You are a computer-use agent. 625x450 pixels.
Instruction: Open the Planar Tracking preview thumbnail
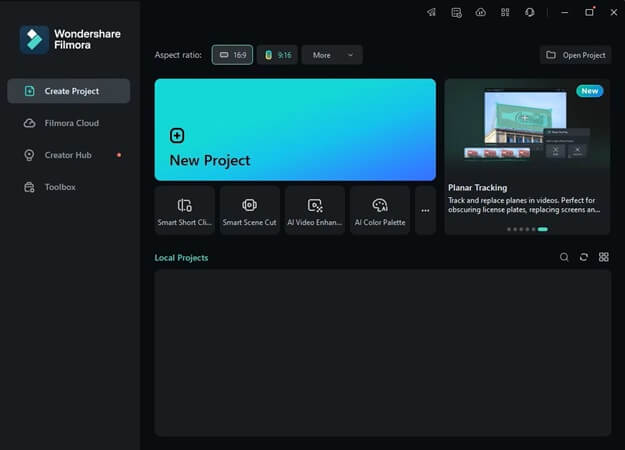527,126
